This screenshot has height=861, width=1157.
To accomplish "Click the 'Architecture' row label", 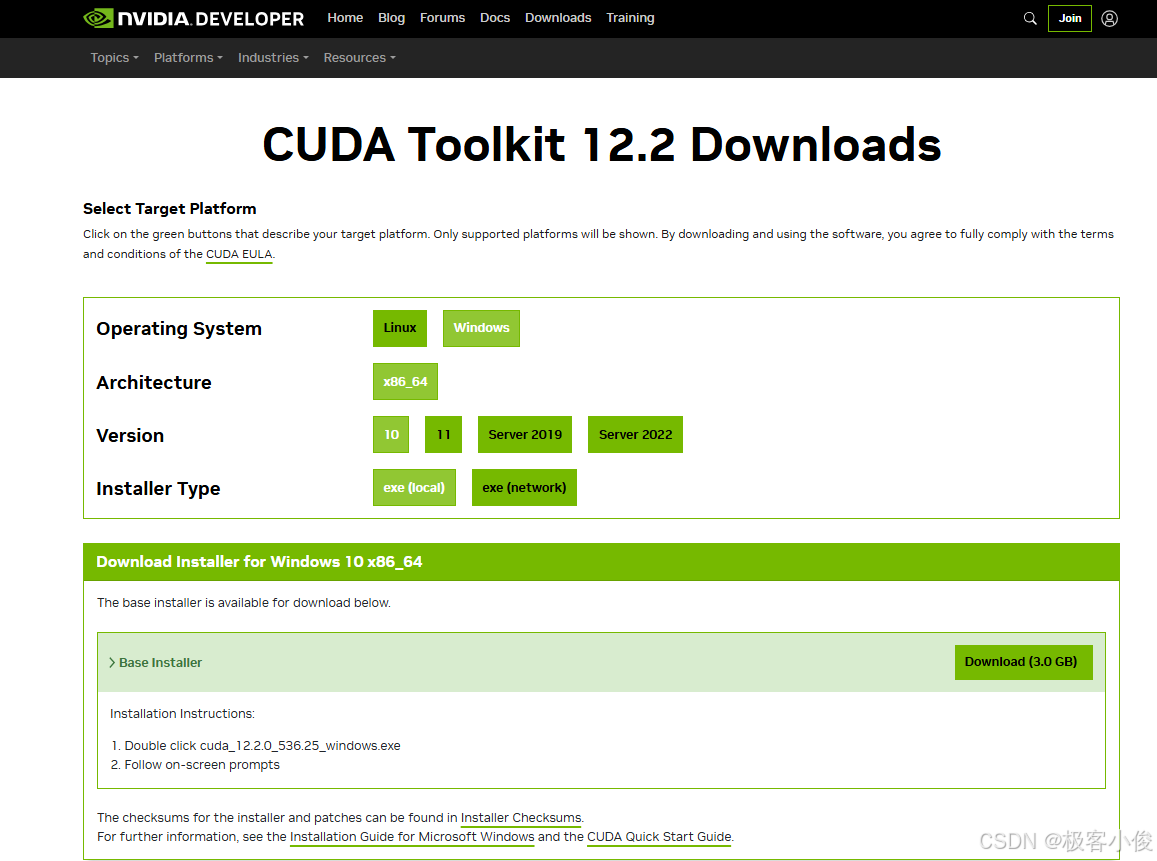I will pos(154,382).
